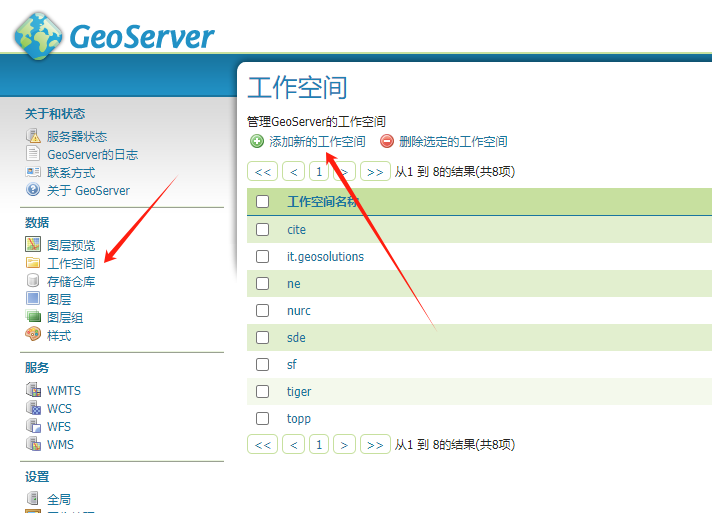Click bottom > next page button
This screenshot has height=513, width=712.
point(344,444)
